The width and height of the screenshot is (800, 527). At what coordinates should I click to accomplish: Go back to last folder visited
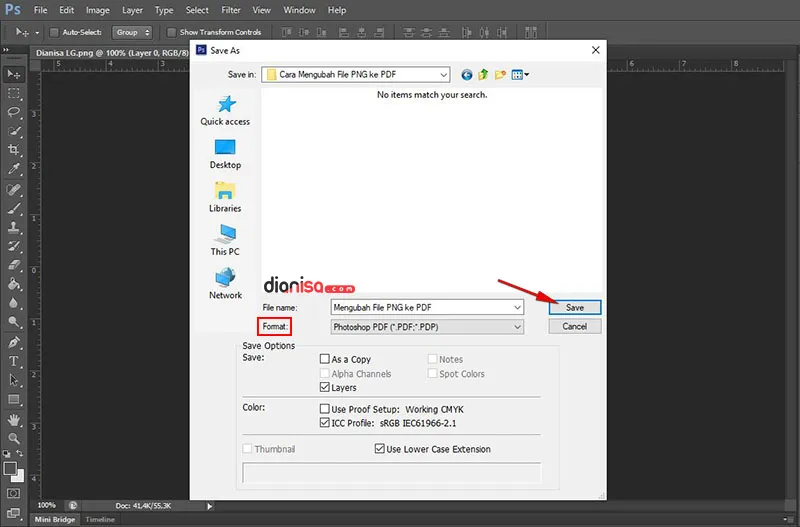coord(466,75)
